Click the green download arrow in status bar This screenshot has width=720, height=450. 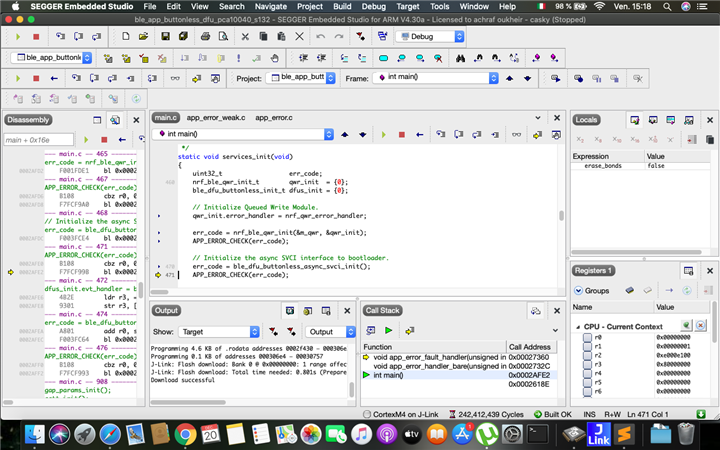coord(701,414)
